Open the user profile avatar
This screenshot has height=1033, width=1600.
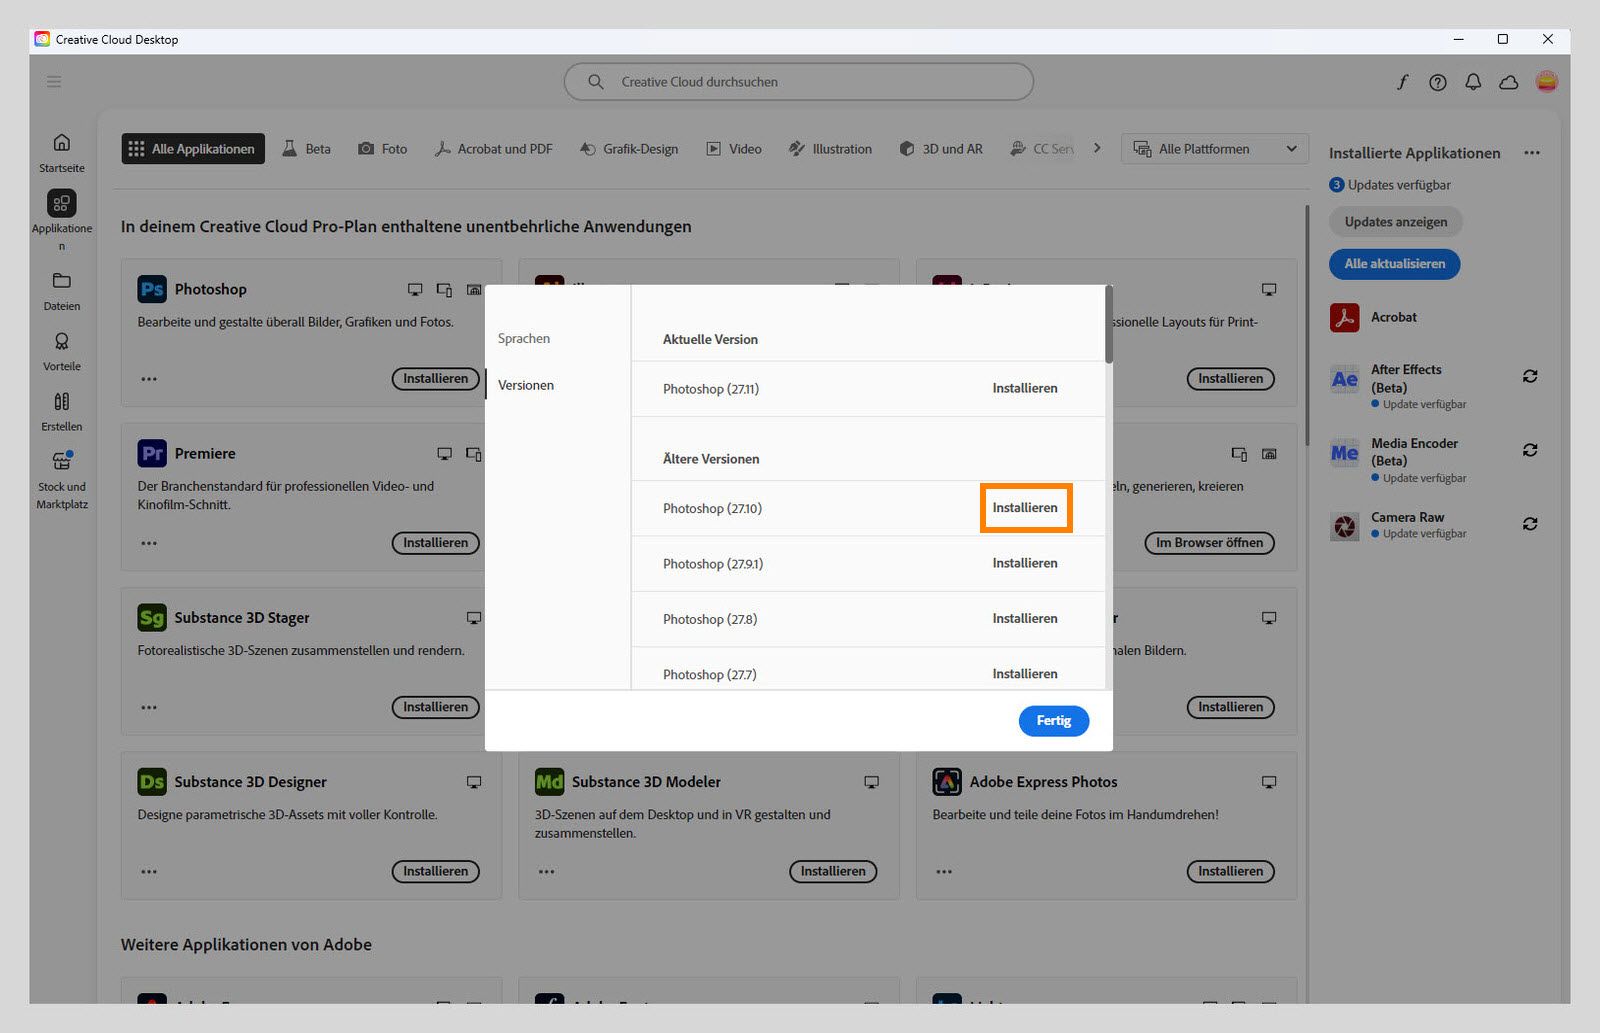click(1546, 82)
